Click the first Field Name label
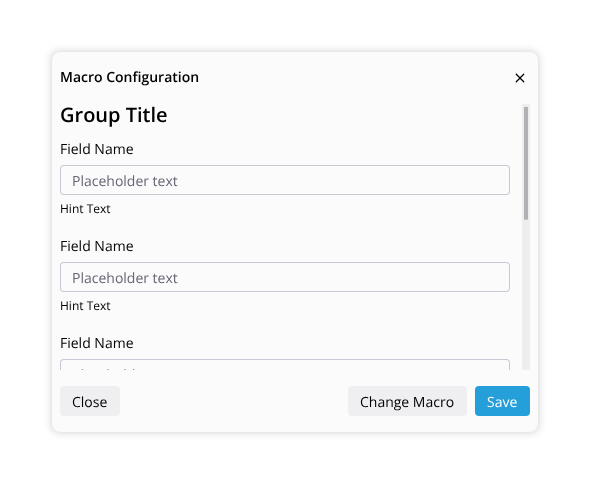 click(x=97, y=149)
